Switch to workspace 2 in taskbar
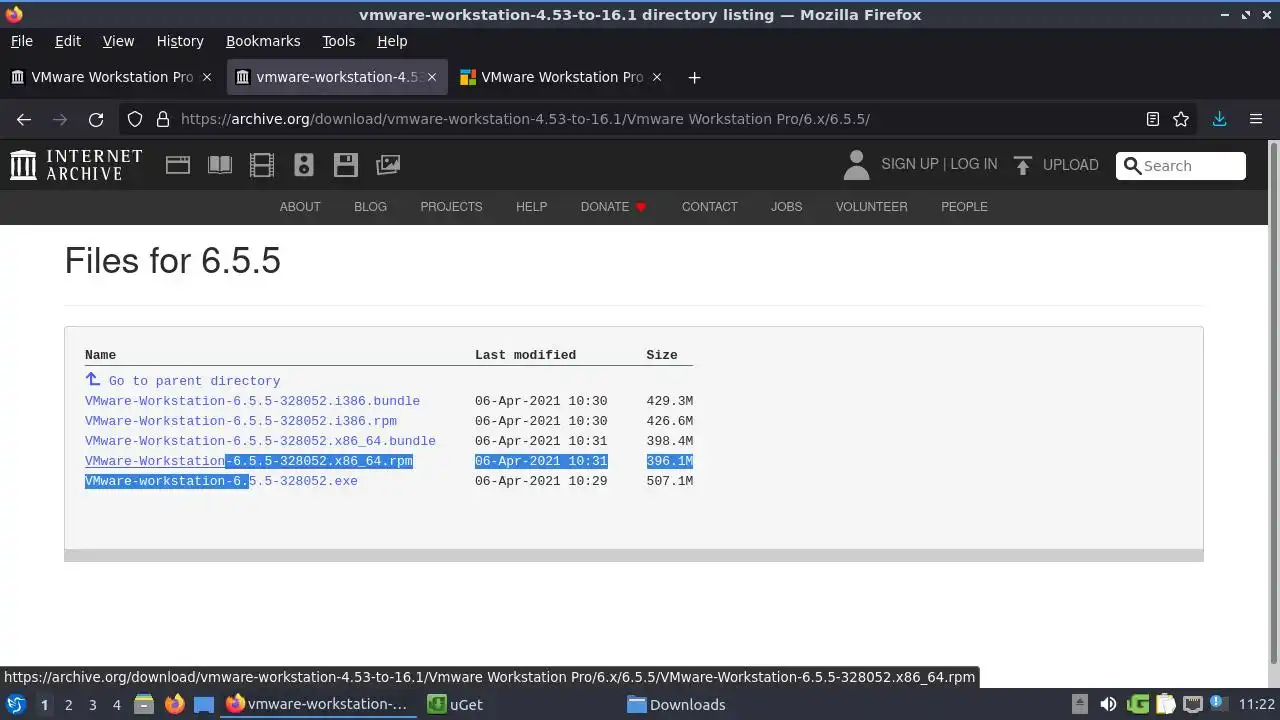The height and width of the screenshot is (720, 1280). coord(68,705)
